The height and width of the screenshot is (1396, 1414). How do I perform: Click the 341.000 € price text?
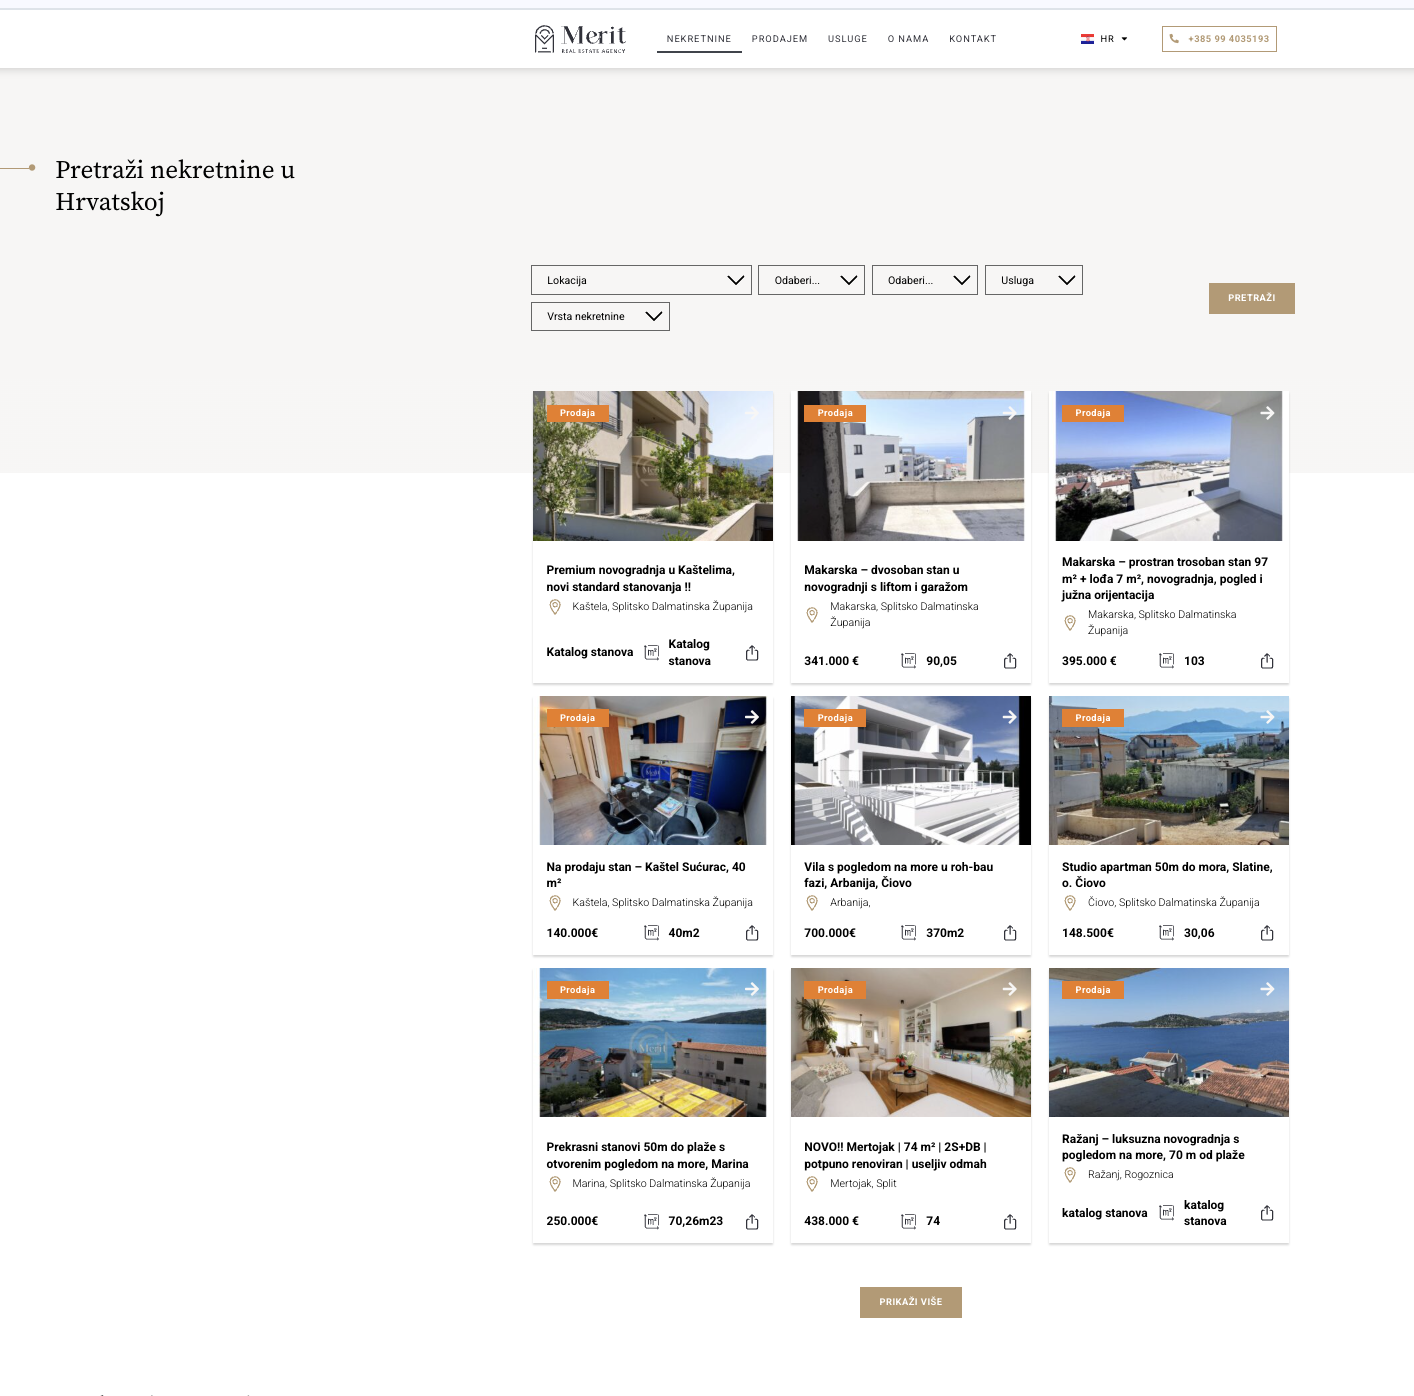point(832,661)
